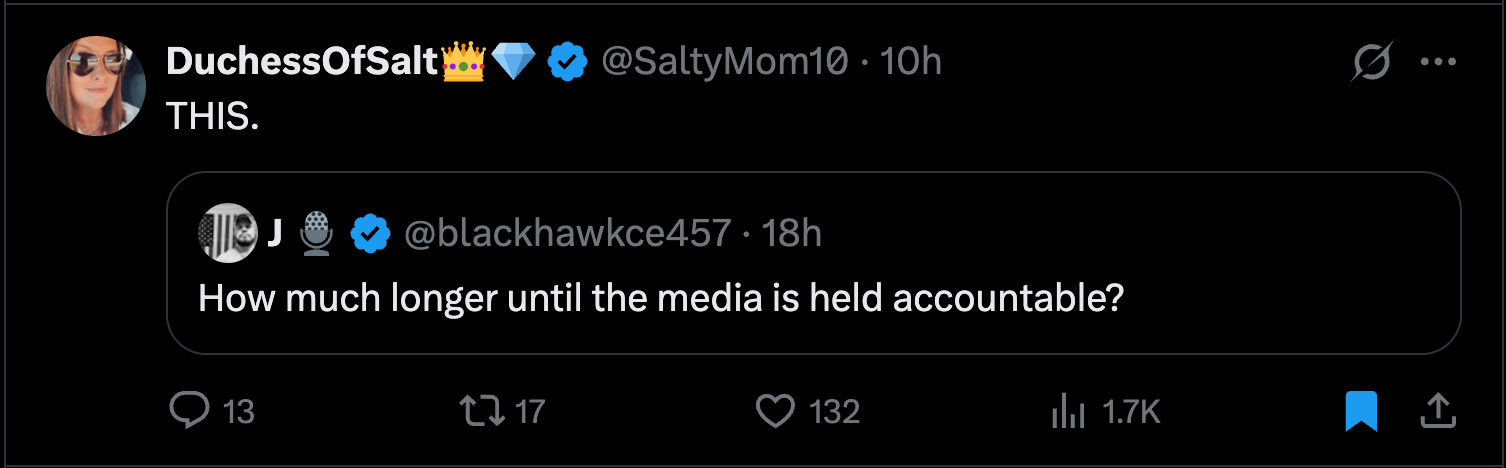Open DuchessOfSalt profile avatar photo
1506x468 pixels.
pos(97,86)
